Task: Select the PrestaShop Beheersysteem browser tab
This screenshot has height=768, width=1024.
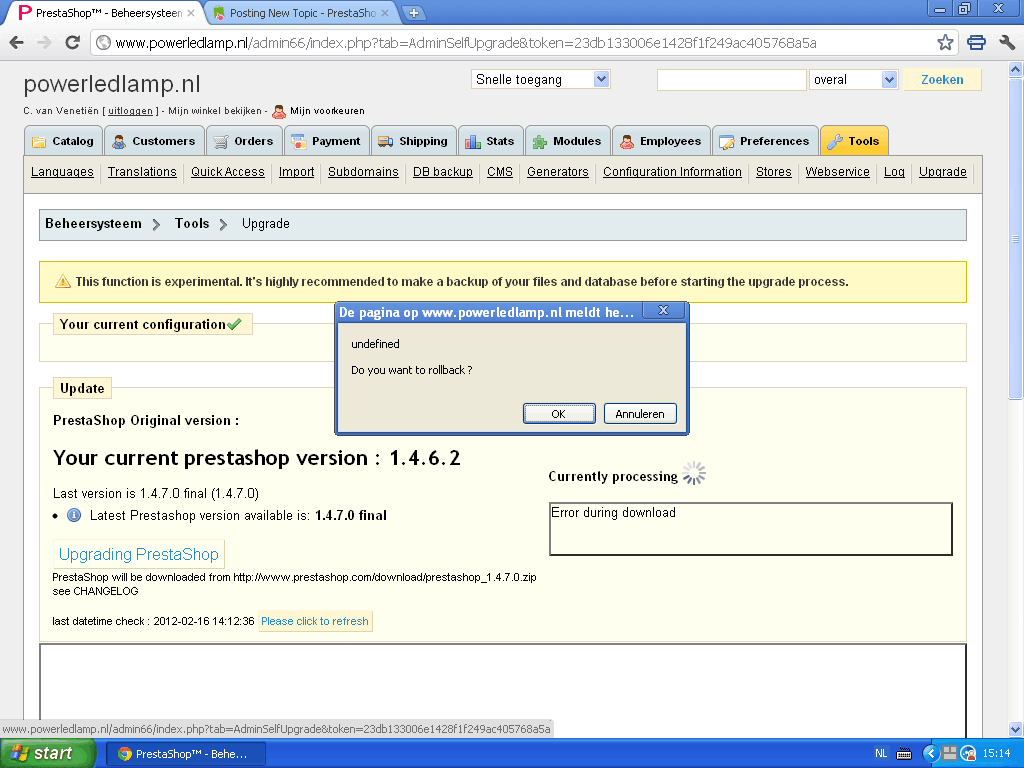Action: click(x=108, y=13)
